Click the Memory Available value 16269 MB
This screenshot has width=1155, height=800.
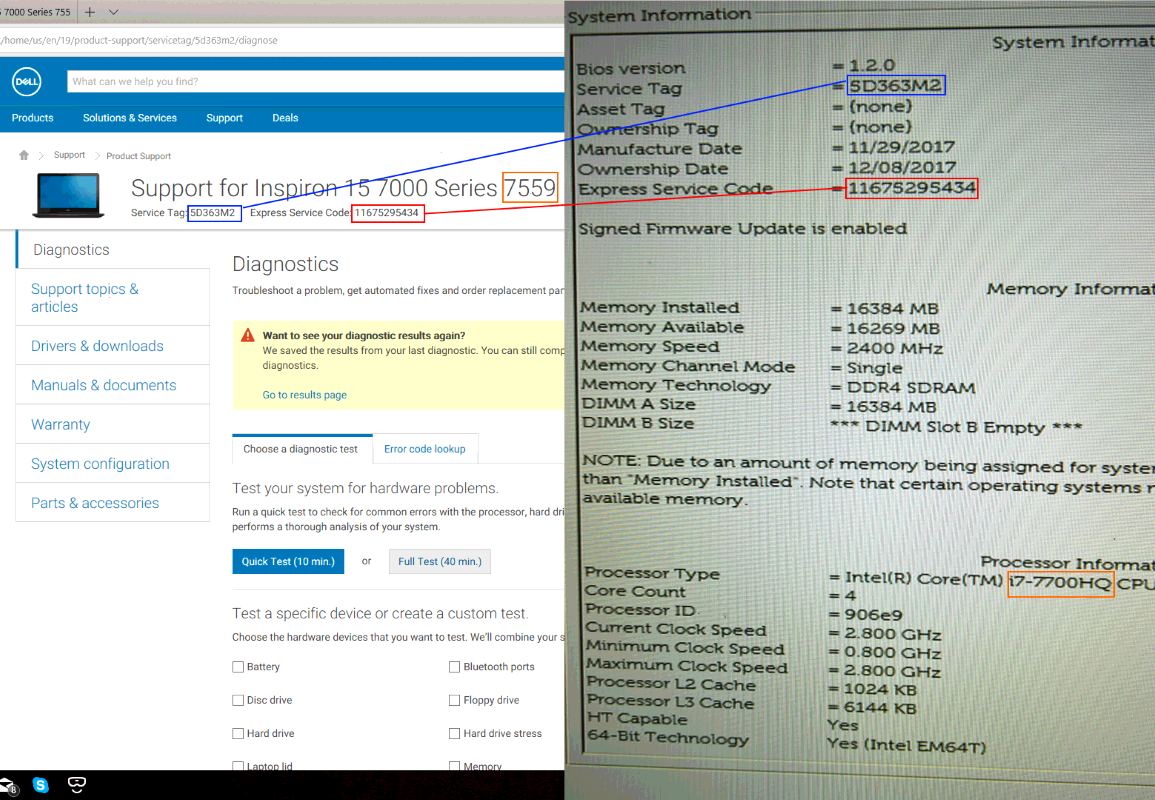[x=894, y=329]
